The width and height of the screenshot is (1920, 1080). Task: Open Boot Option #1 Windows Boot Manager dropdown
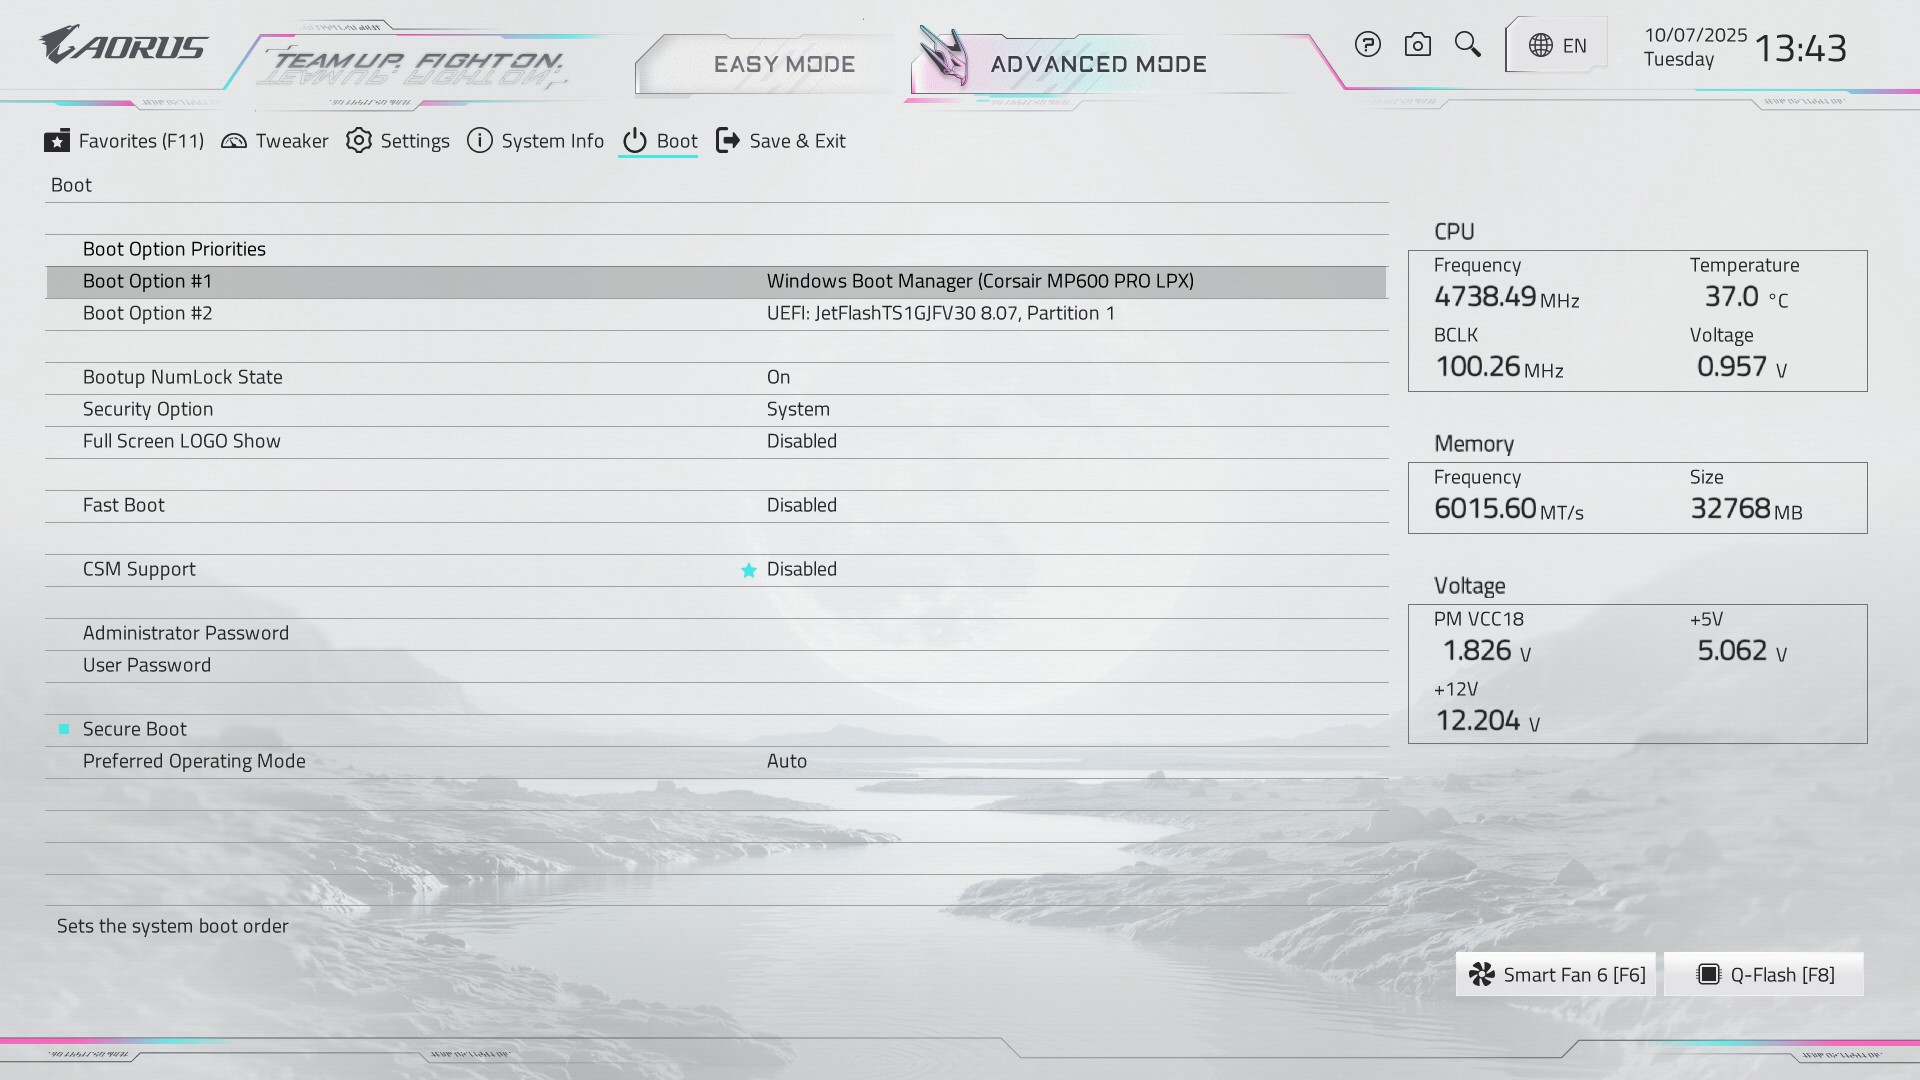[979, 281]
